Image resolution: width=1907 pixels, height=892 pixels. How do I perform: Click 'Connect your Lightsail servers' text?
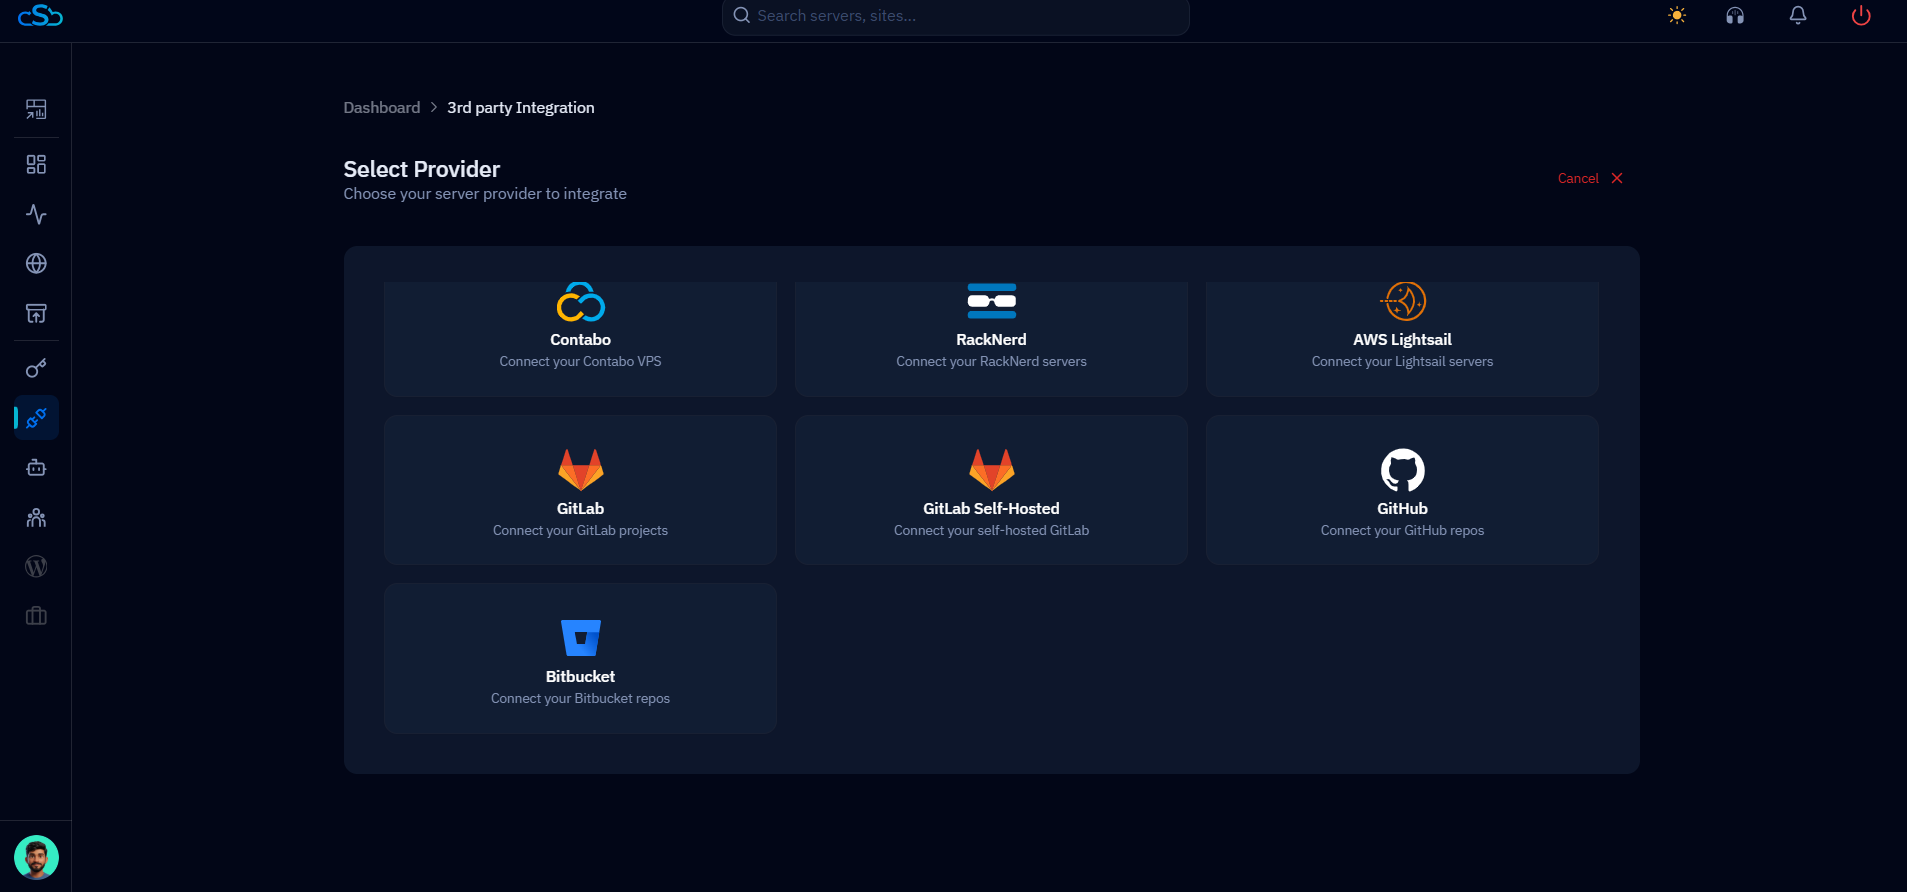1402,362
